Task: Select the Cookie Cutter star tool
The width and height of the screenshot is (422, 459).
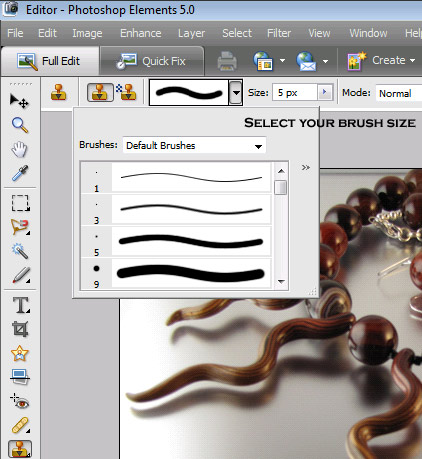Action: pyautogui.click(x=20, y=353)
